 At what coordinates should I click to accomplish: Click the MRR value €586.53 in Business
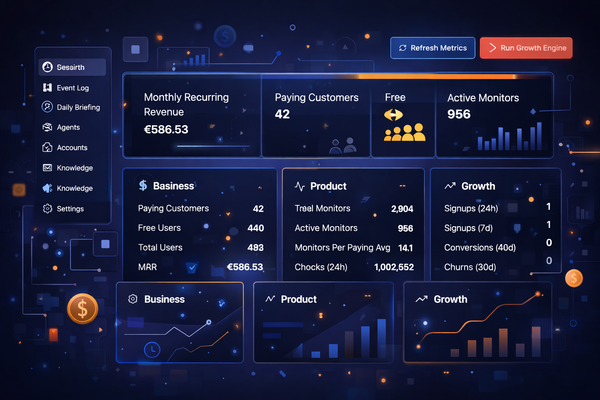point(245,267)
